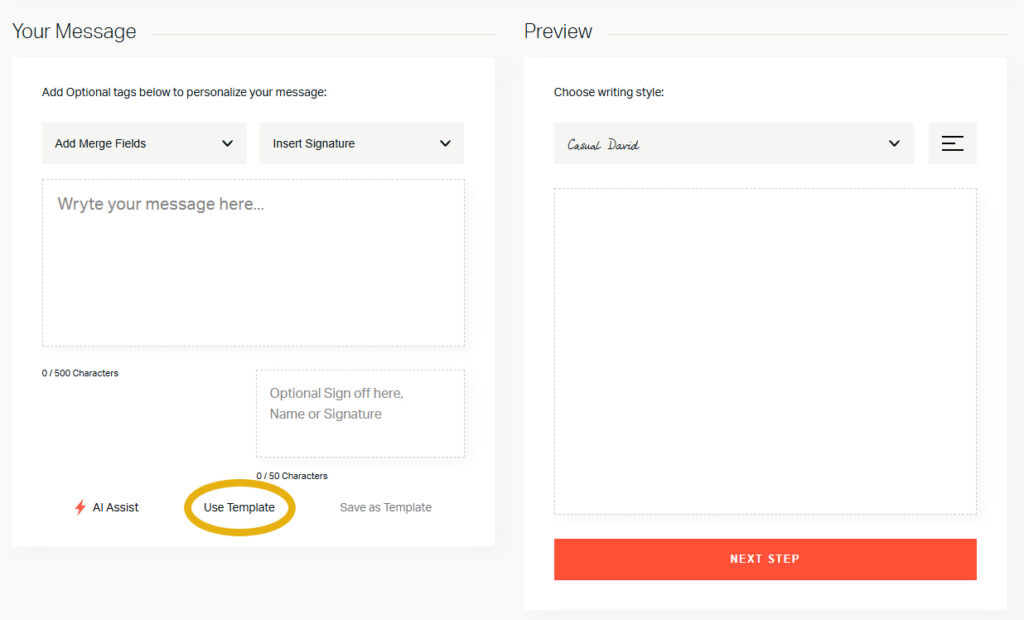The width and height of the screenshot is (1024, 620).
Task: Click the text alignment lines icon button
Action: pyautogui.click(x=952, y=143)
